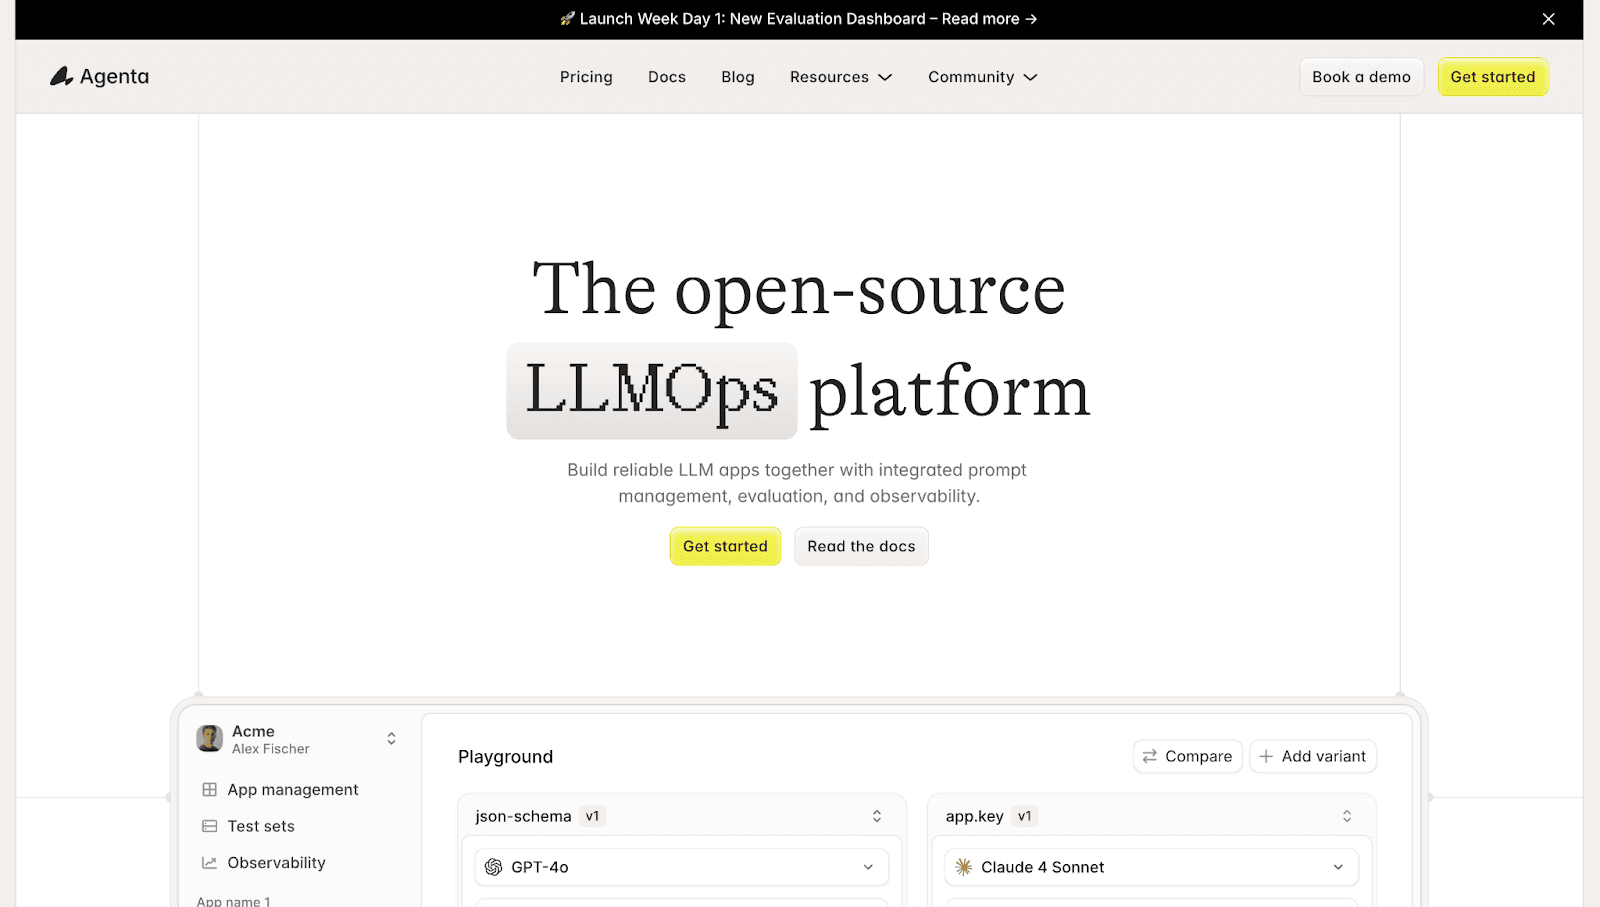The width and height of the screenshot is (1600, 907).
Task: Click Read the docs button
Action: [x=861, y=546]
